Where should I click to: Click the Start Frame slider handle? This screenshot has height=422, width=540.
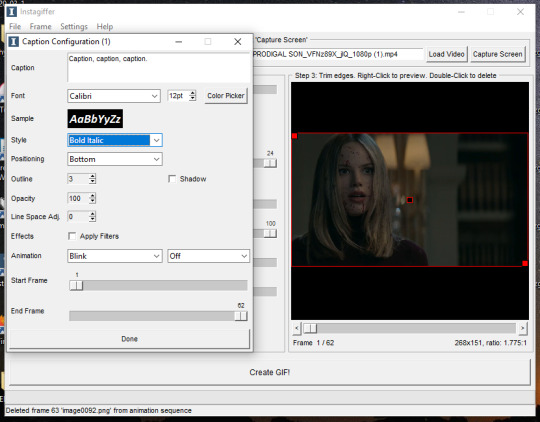[x=76, y=285]
